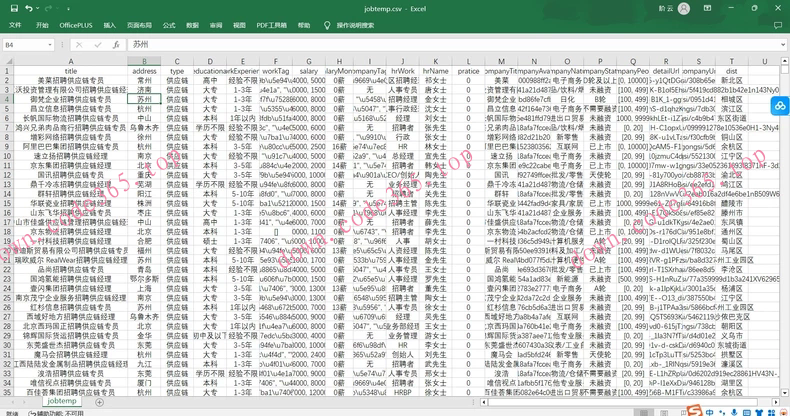Click the horizontal scrollbar track
This screenshot has height=416, width=790.
coord(622,402)
